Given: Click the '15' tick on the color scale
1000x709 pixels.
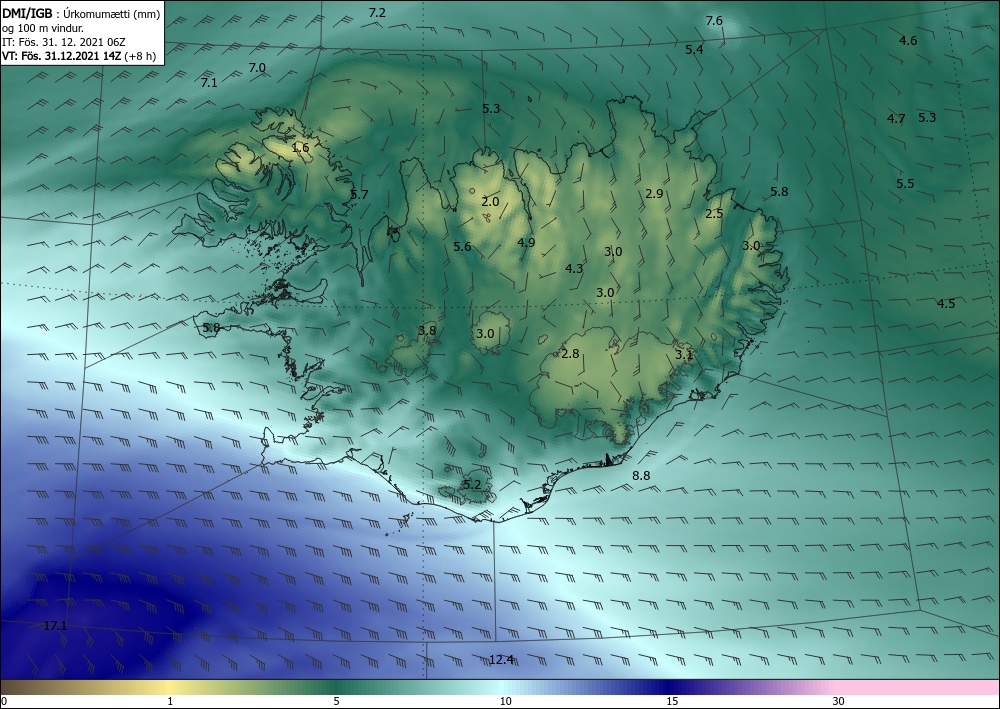Looking at the screenshot, I should [x=672, y=702].
